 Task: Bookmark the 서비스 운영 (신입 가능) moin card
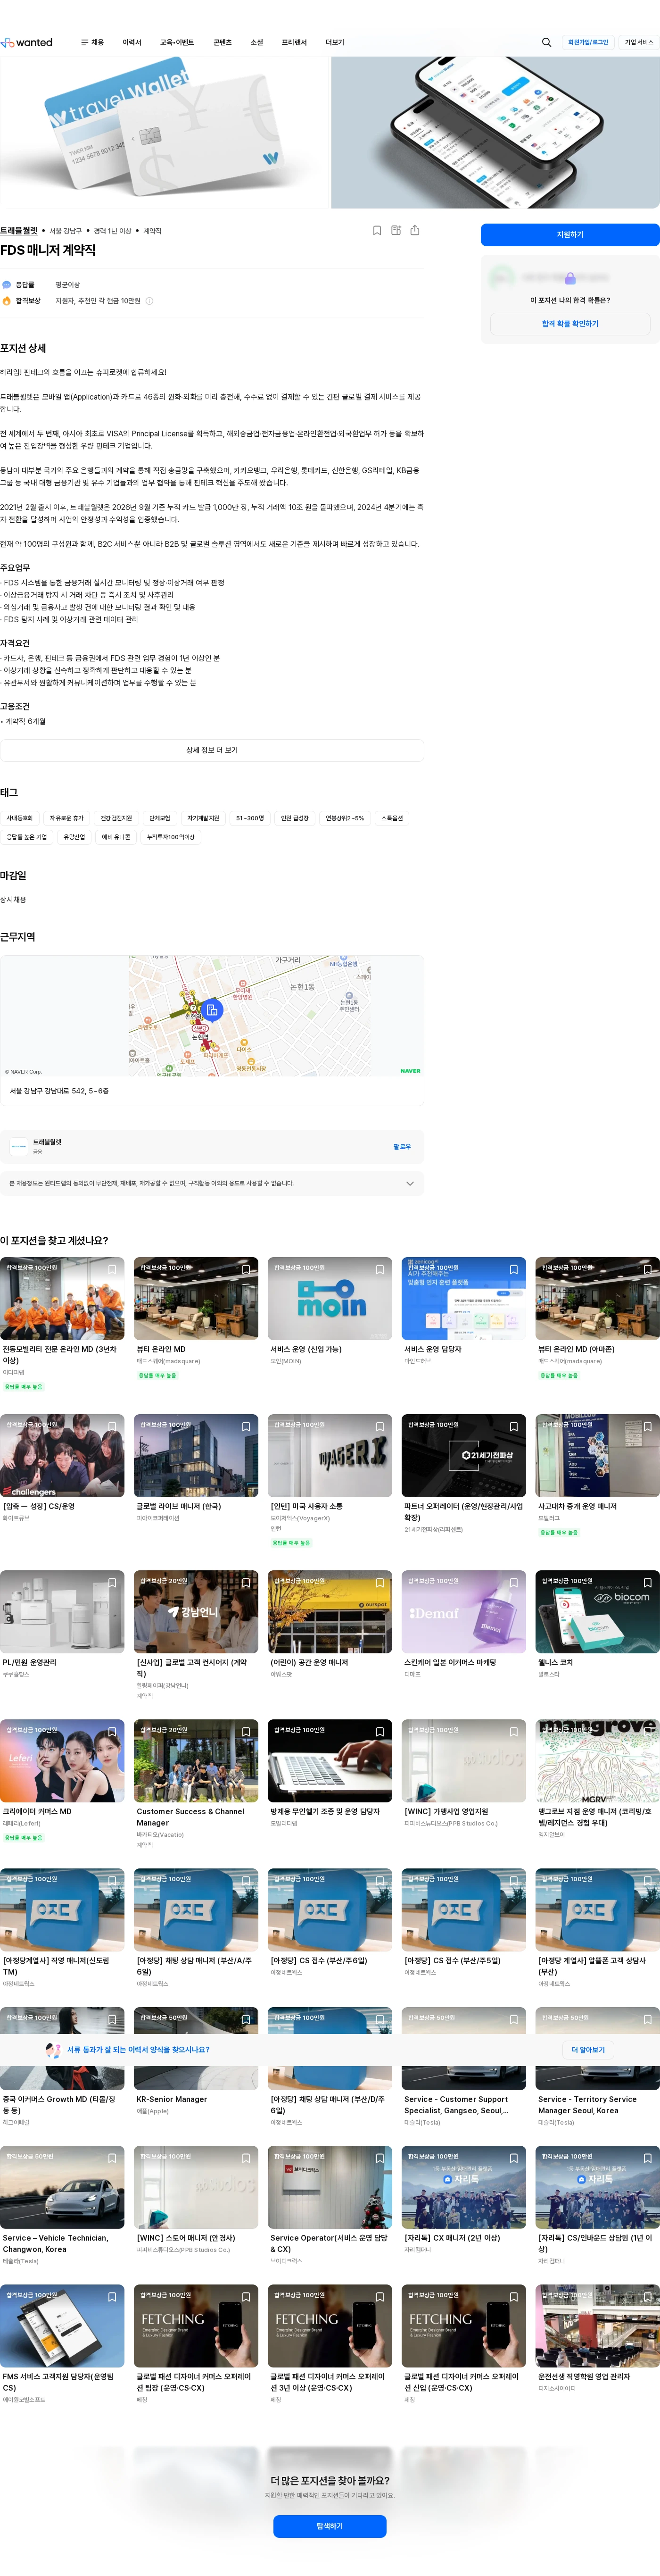click(x=380, y=1269)
